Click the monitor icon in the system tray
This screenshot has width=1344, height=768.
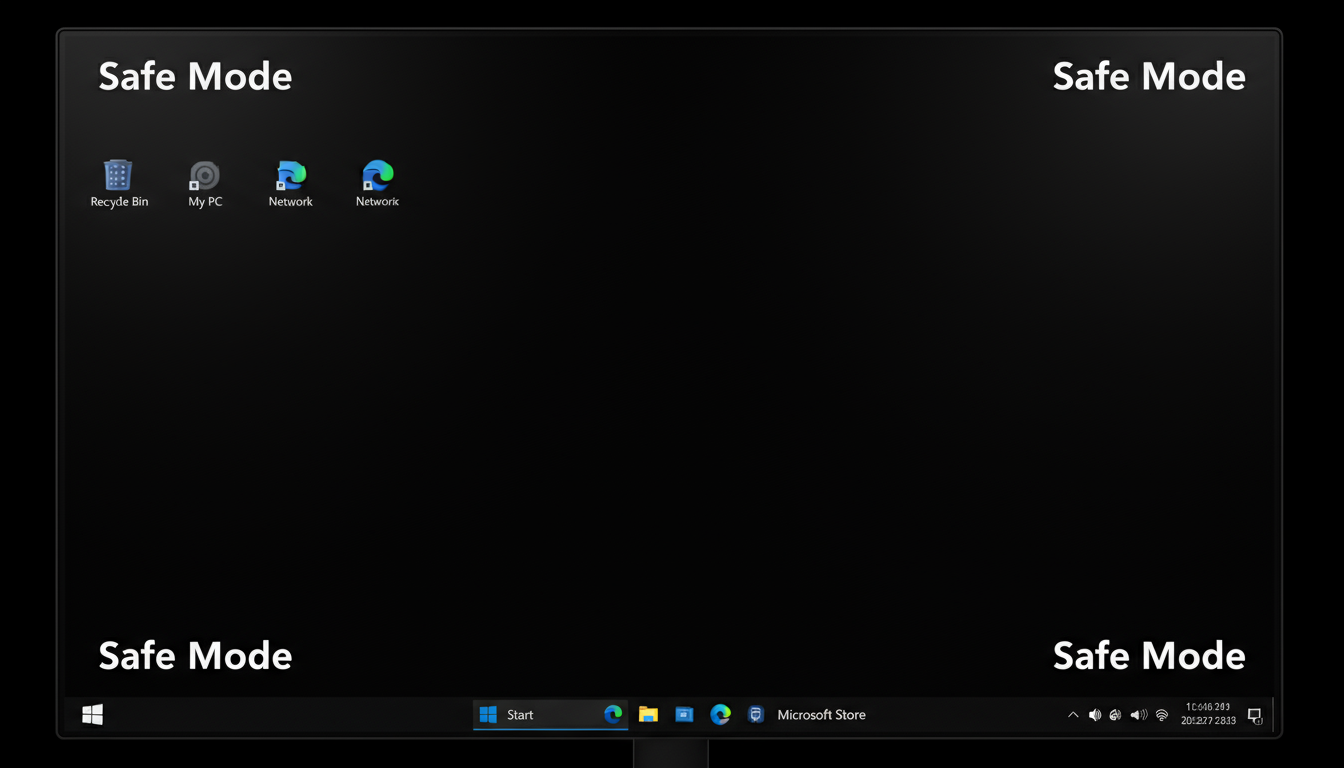pyautogui.click(x=1255, y=715)
